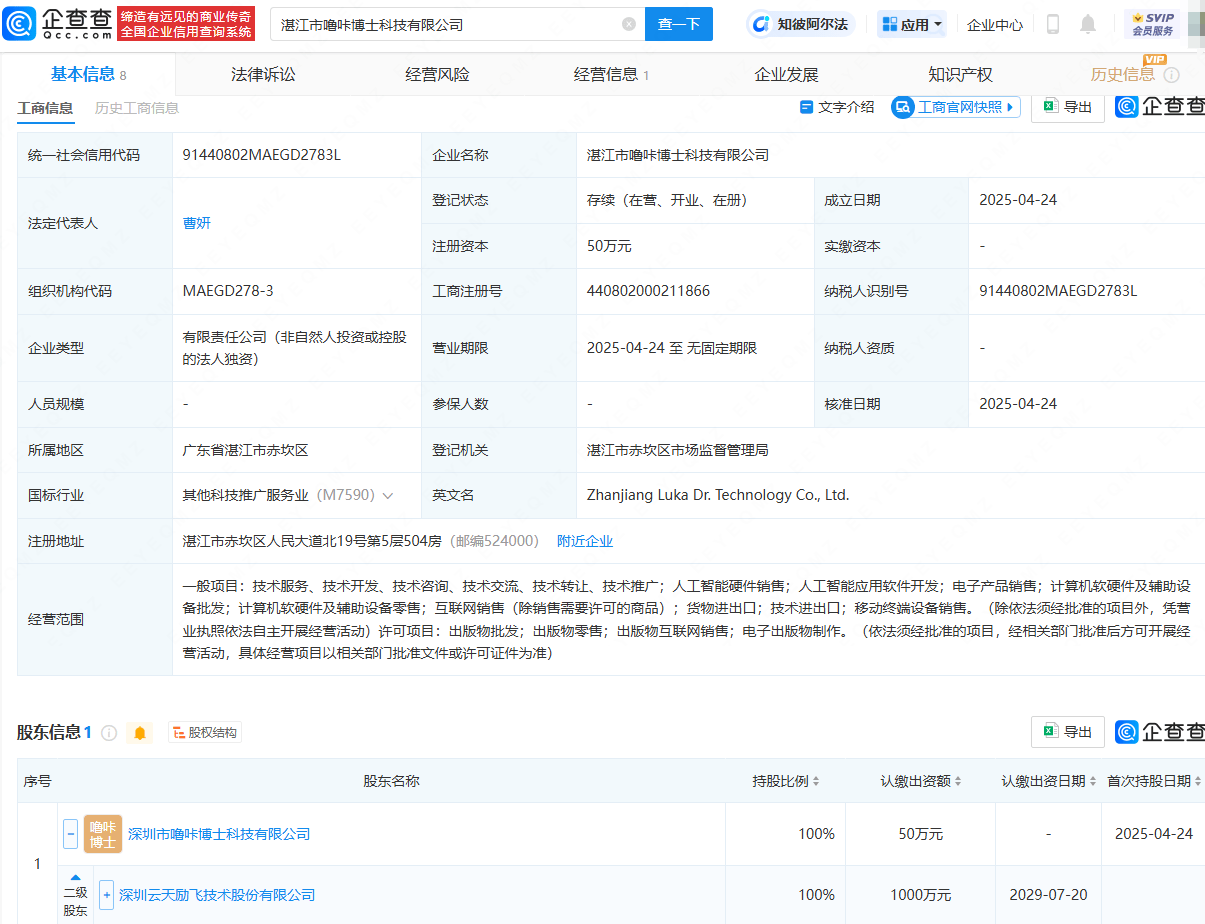
Task: Select industry 其他科技推广服务业
Action: click(246, 495)
